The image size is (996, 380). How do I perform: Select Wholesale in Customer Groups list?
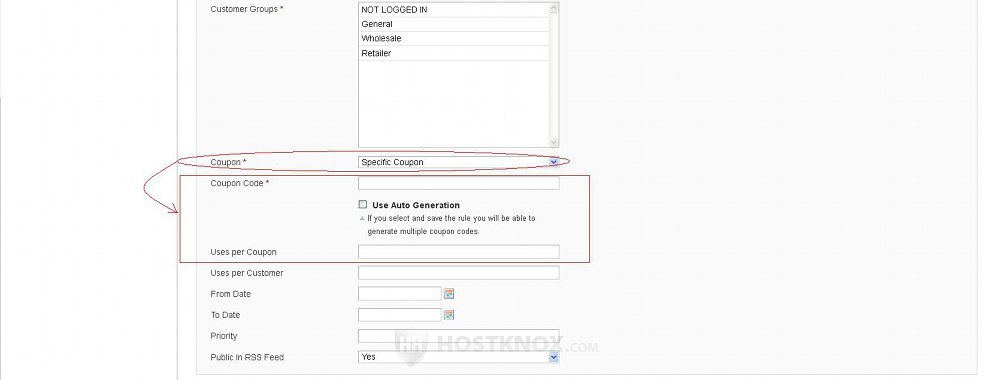(454, 39)
